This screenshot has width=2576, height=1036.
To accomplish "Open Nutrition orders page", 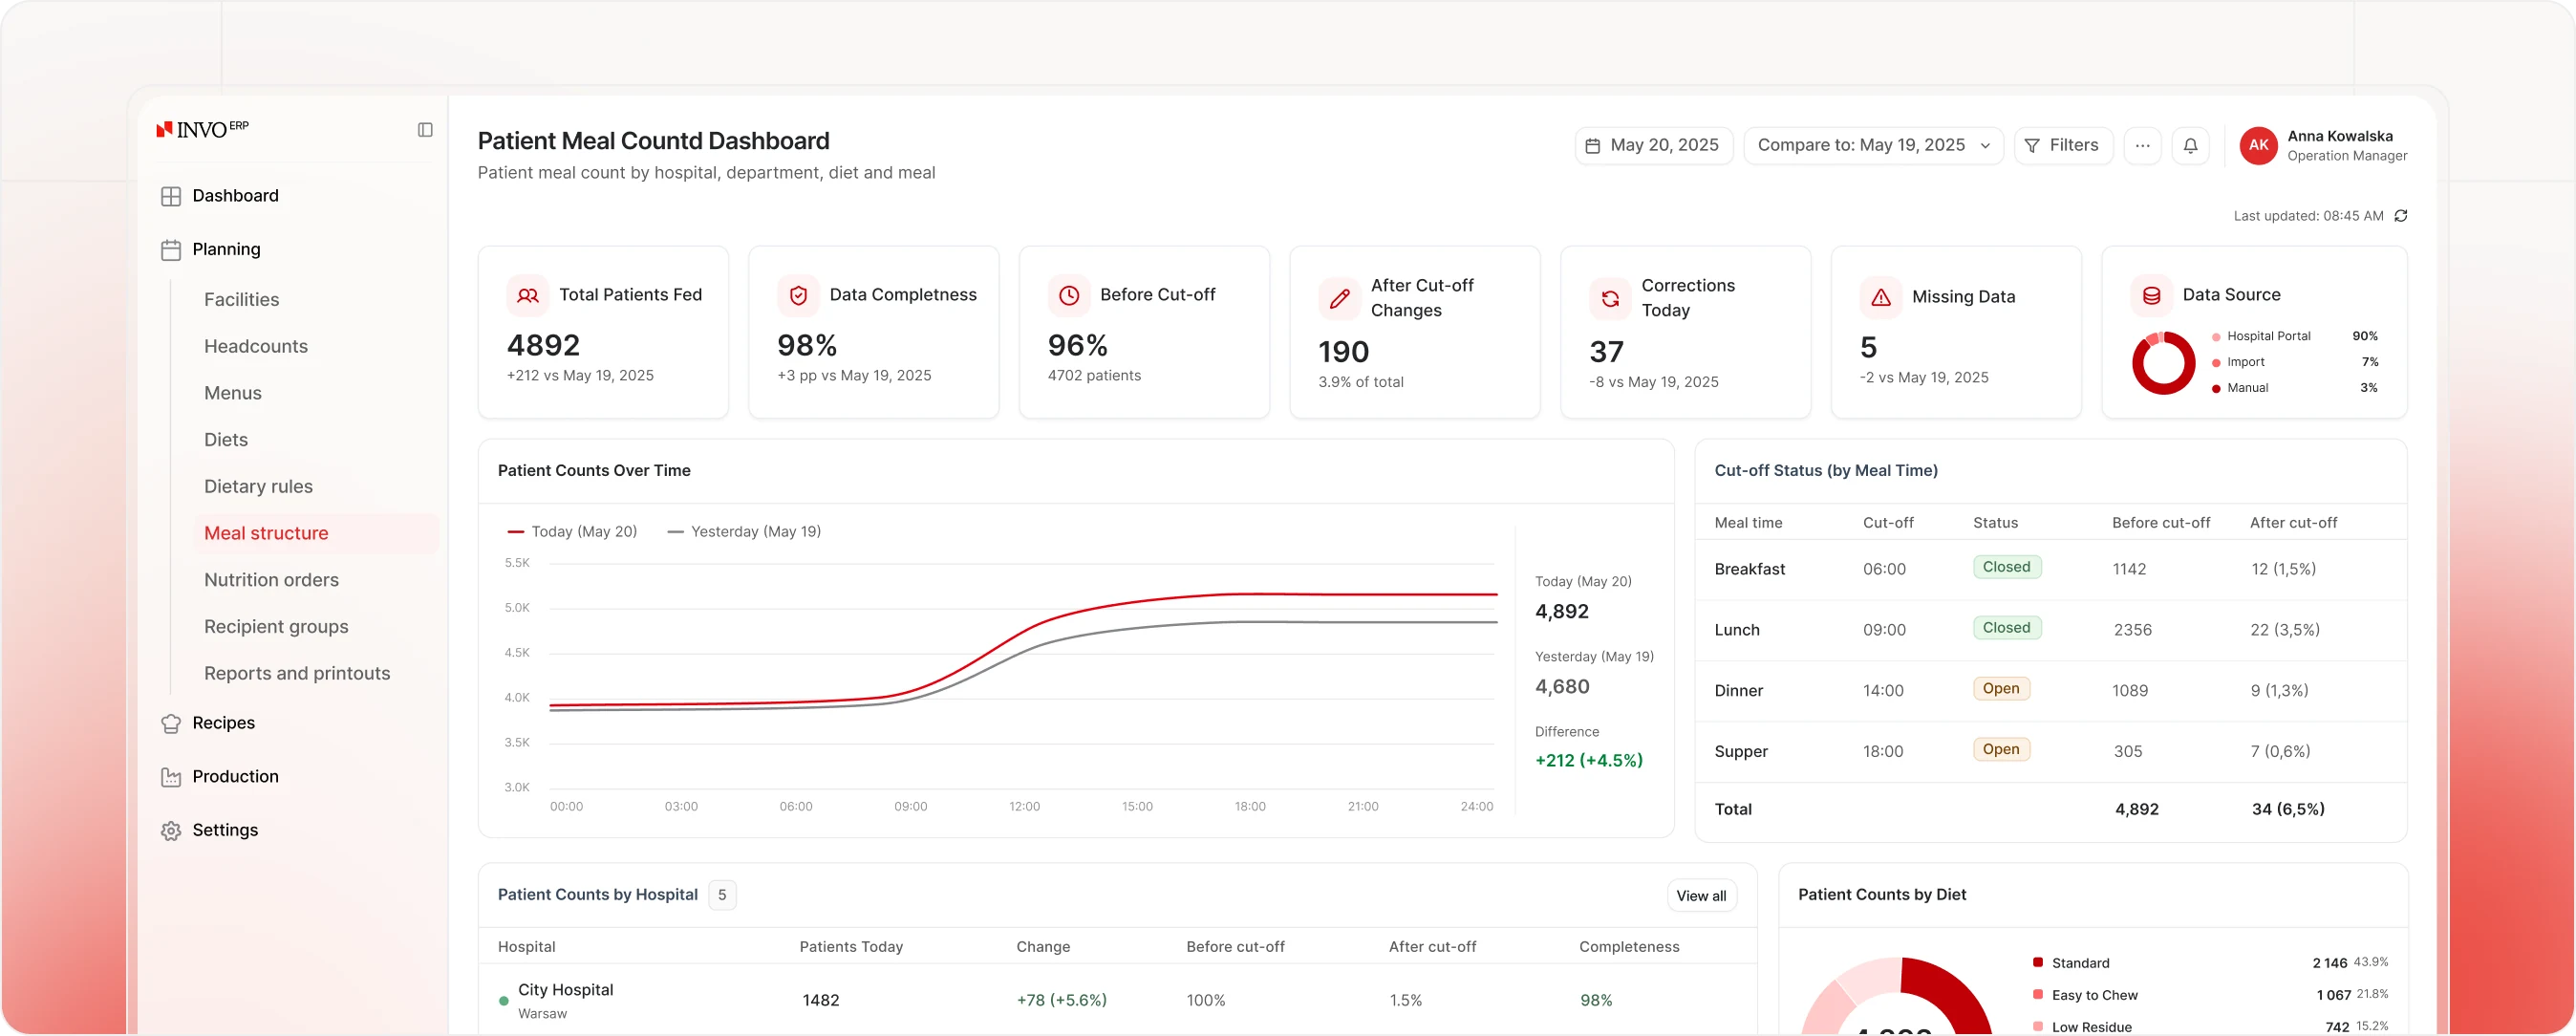I will [271, 581].
